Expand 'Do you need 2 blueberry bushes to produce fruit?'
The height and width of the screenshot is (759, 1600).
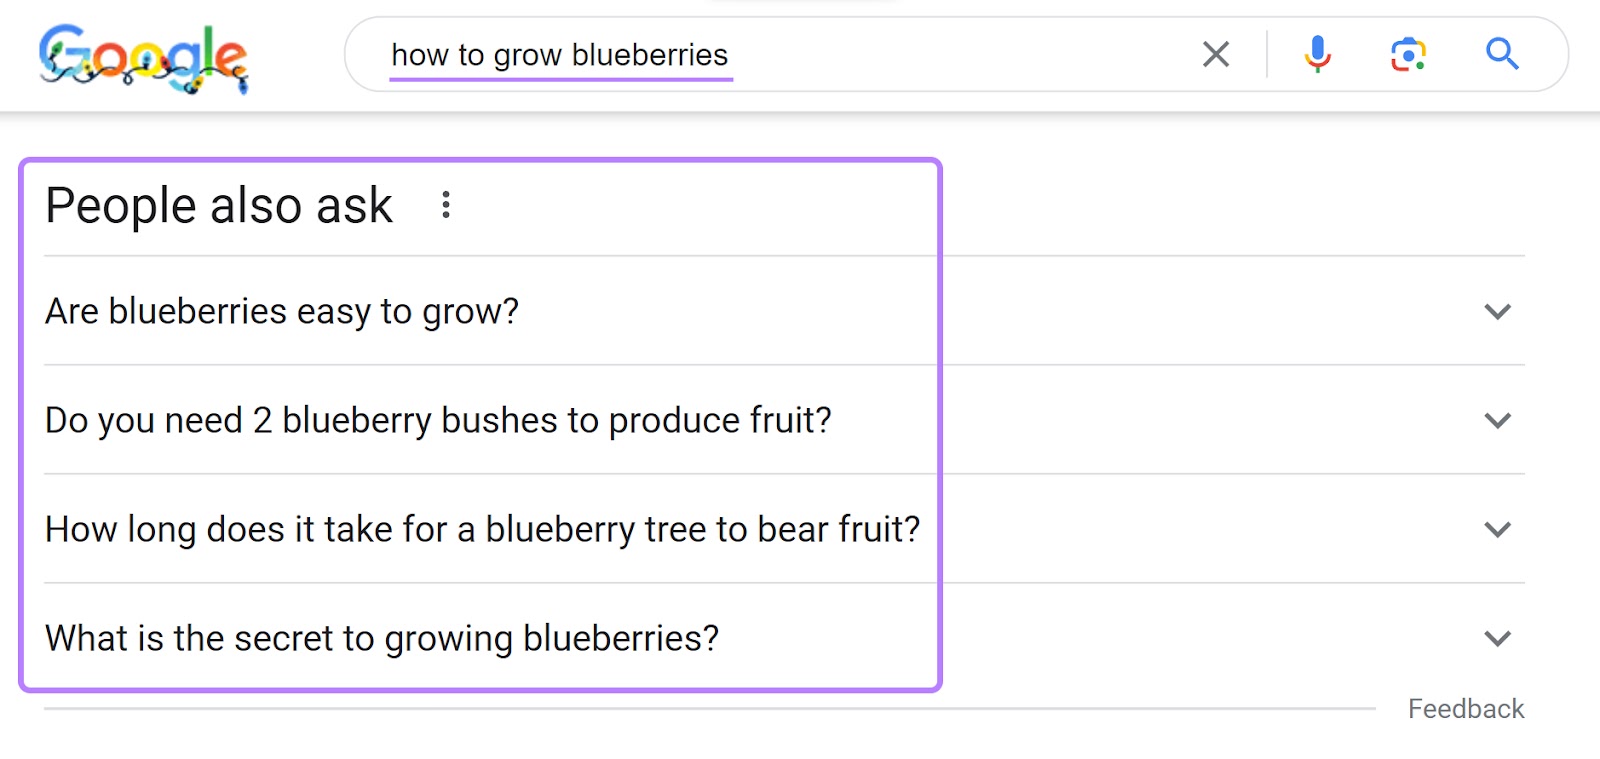pyautogui.click(x=1496, y=421)
